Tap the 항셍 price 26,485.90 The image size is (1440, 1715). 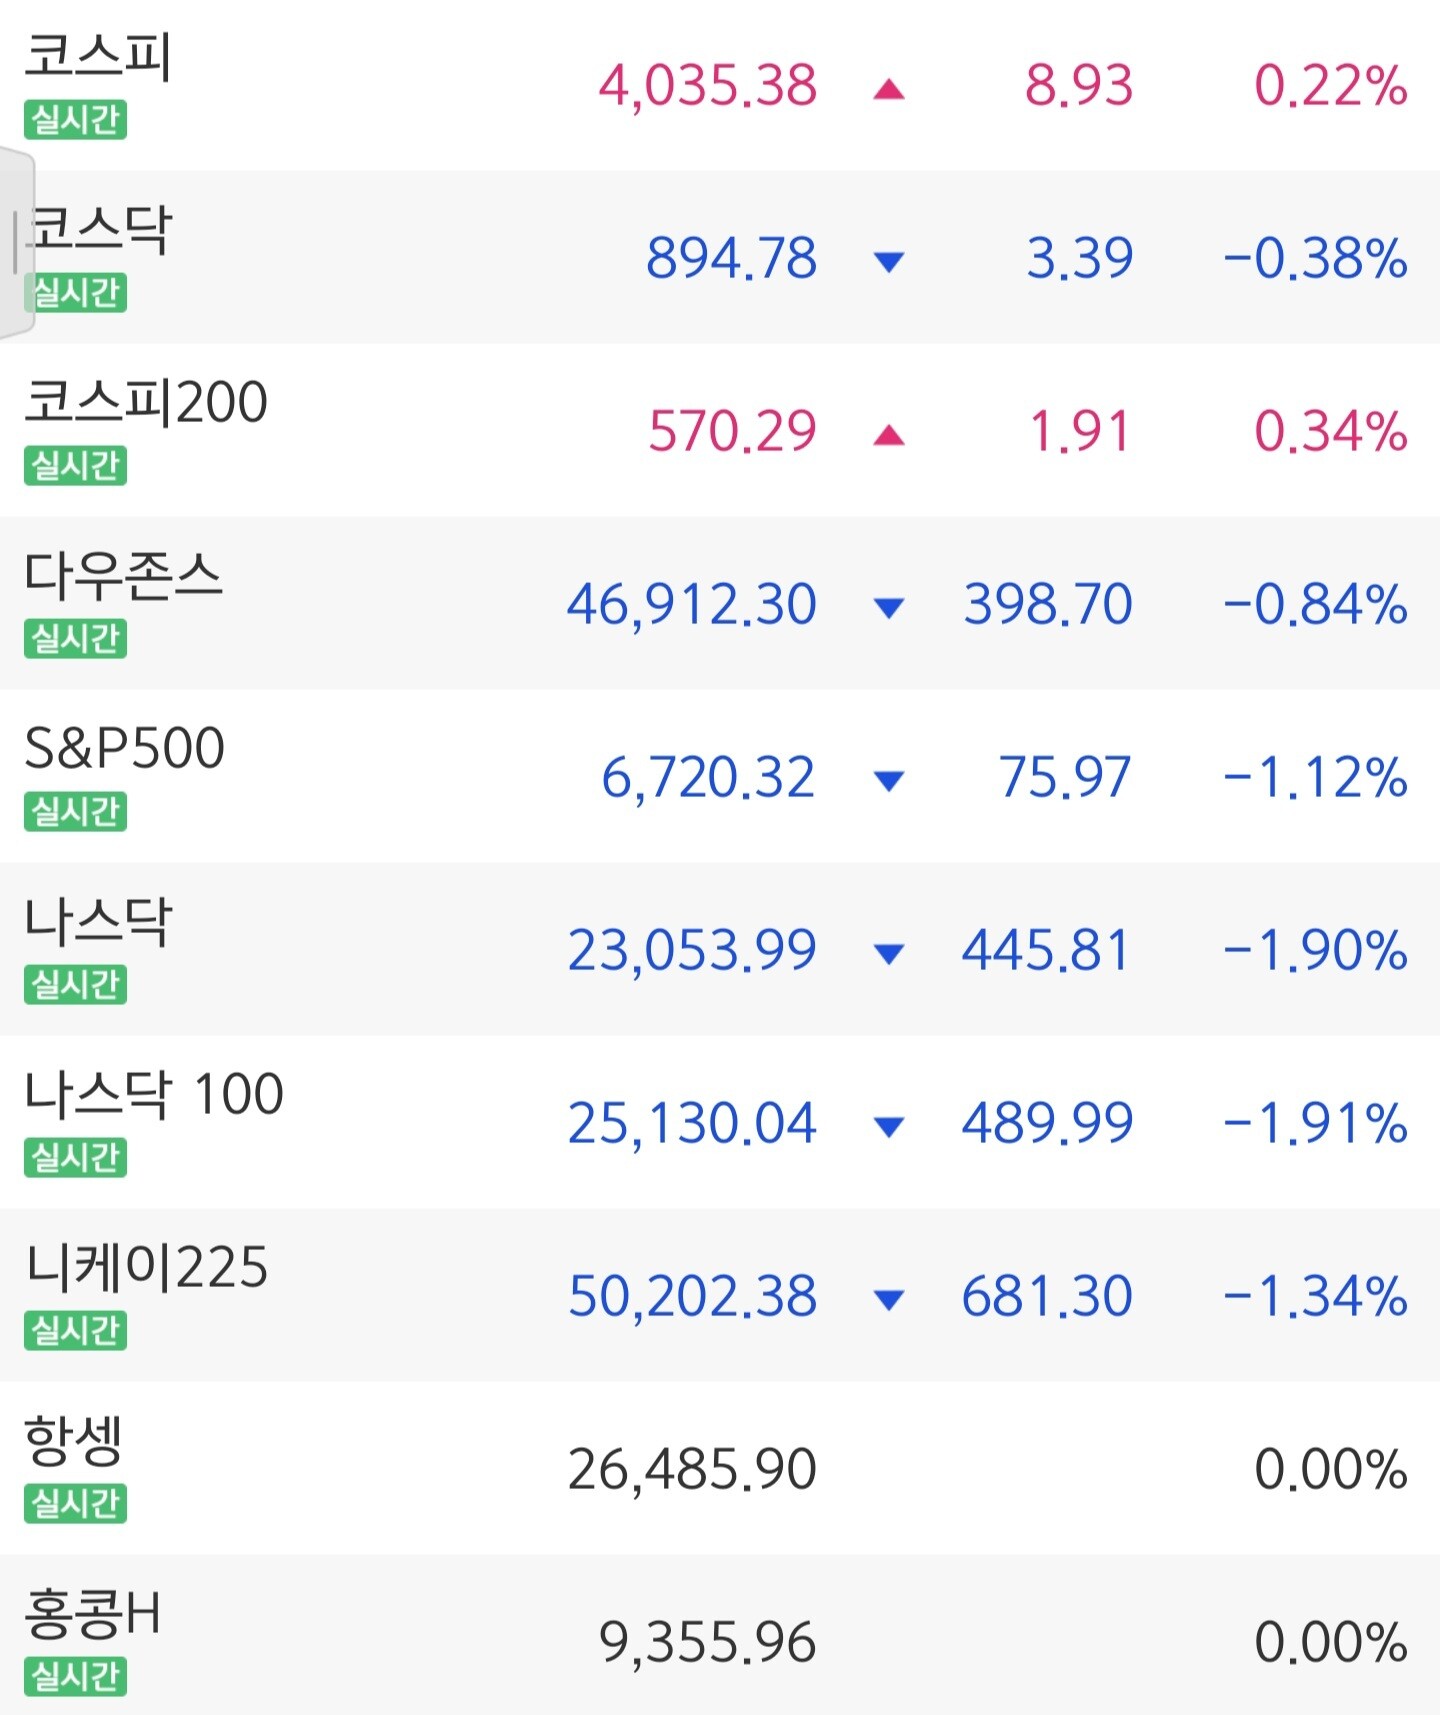pyautogui.click(x=692, y=1469)
